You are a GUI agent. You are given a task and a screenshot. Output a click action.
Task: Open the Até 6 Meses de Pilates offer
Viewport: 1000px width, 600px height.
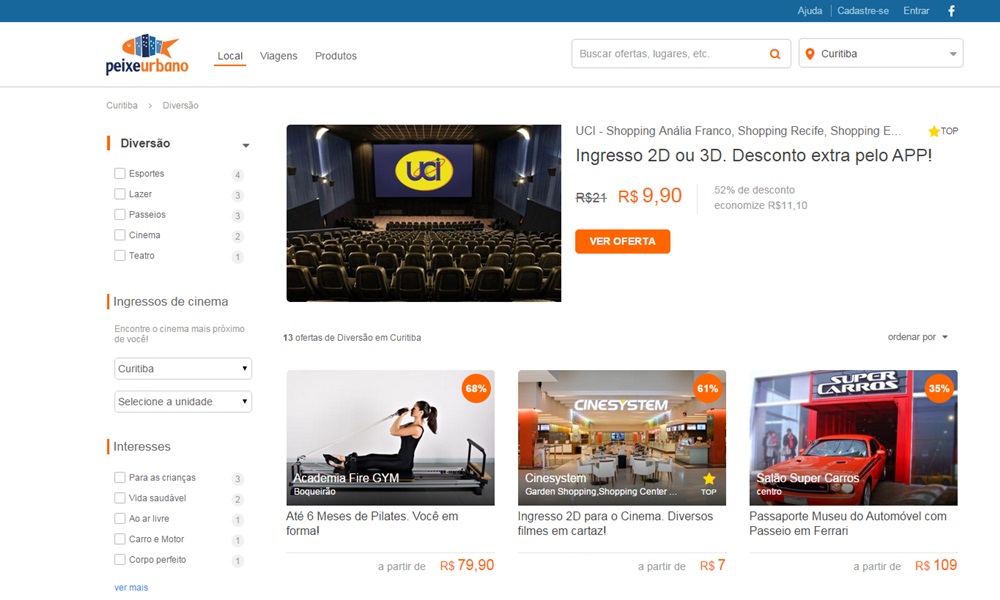pos(372,523)
